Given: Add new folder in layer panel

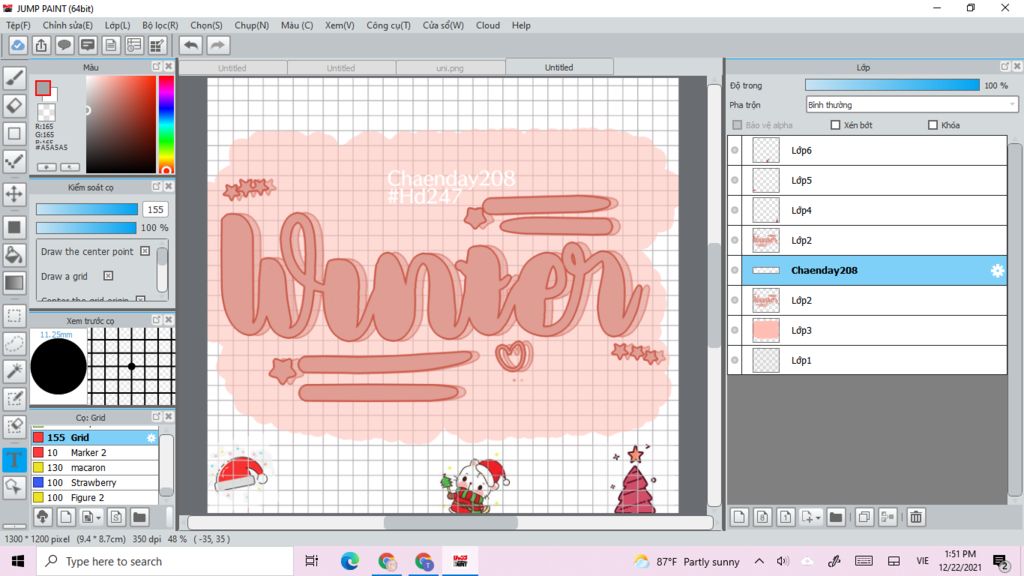Looking at the screenshot, I should coord(835,517).
